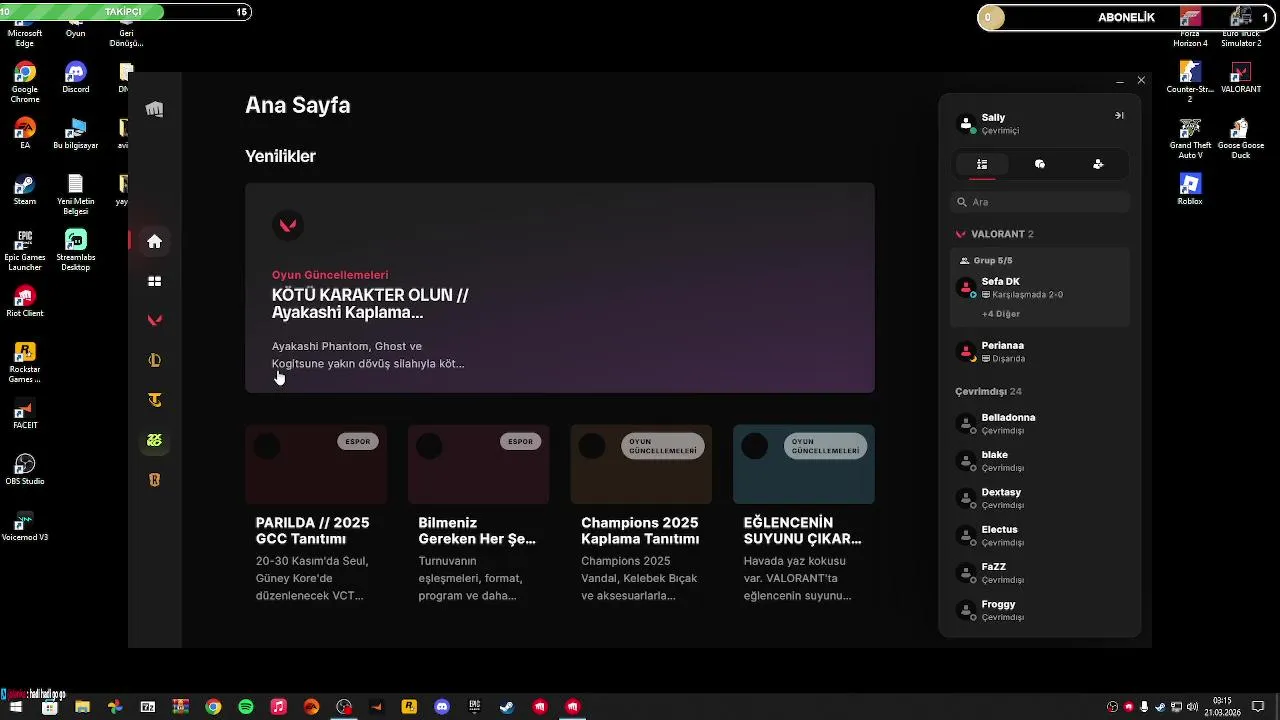This screenshot has width=1280, height=720.
Task: Open Streamlabs Desktop shortcut
Action: (76, 250)
